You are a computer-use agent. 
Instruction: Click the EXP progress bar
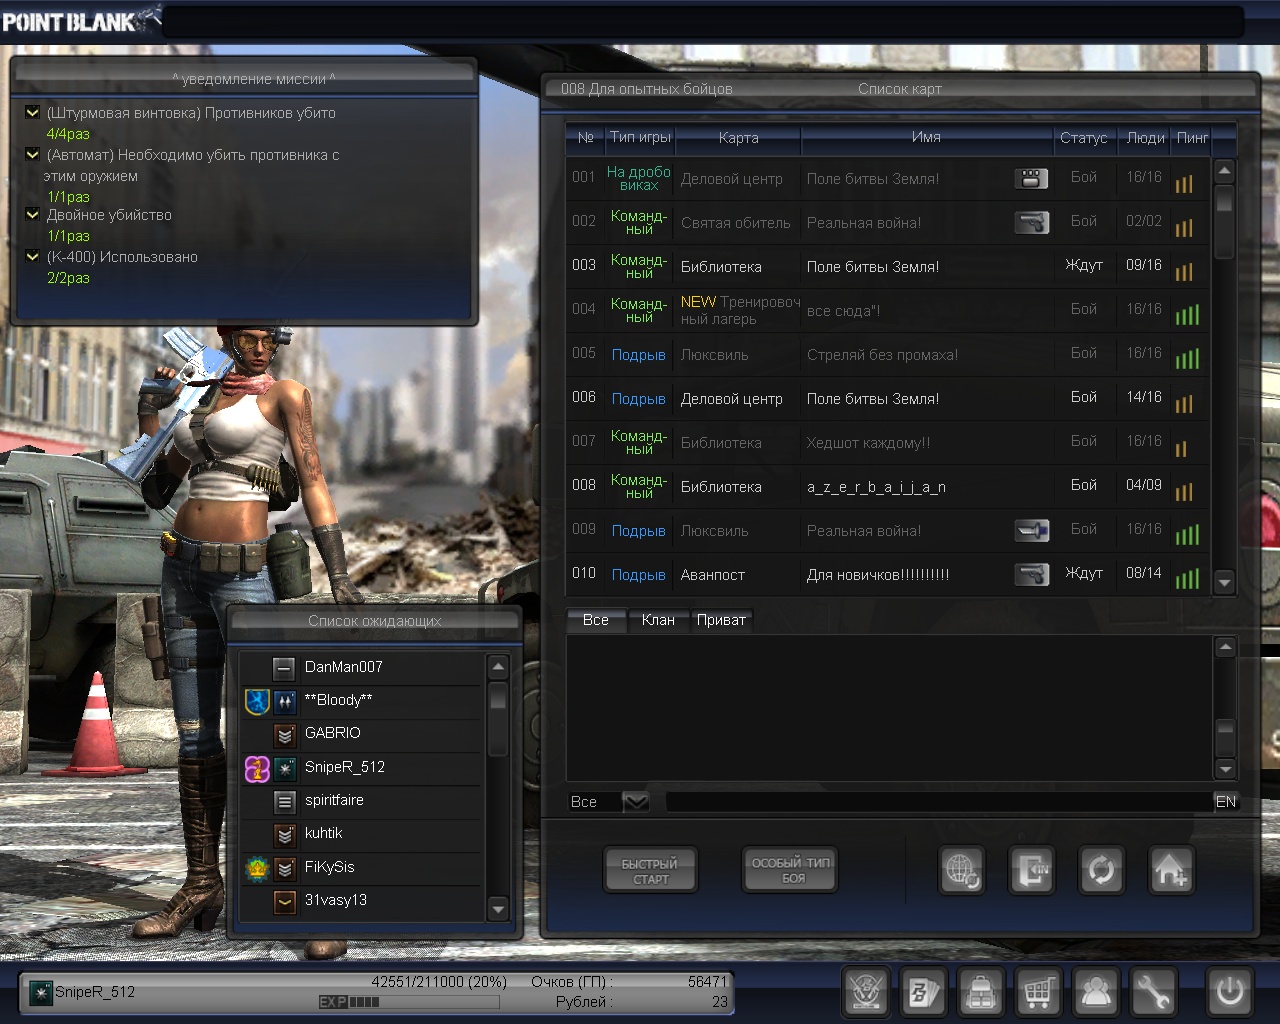(x=408, y=1001)
